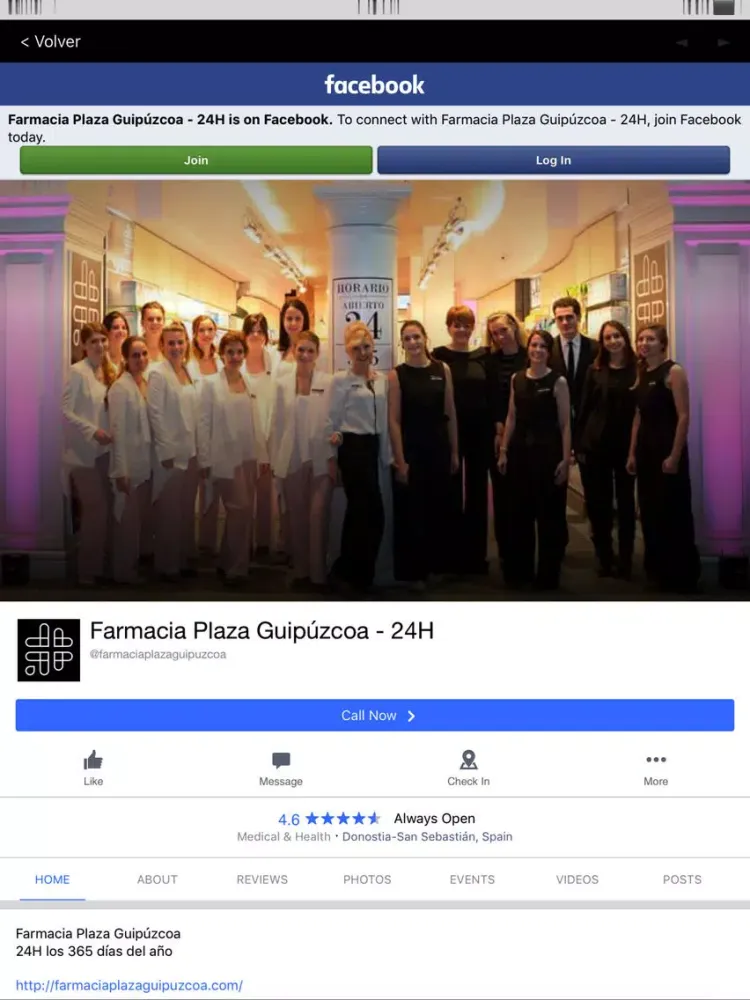Open the POSTS tab
This screenshot has height=1000, width=750.
click(682, 879)
